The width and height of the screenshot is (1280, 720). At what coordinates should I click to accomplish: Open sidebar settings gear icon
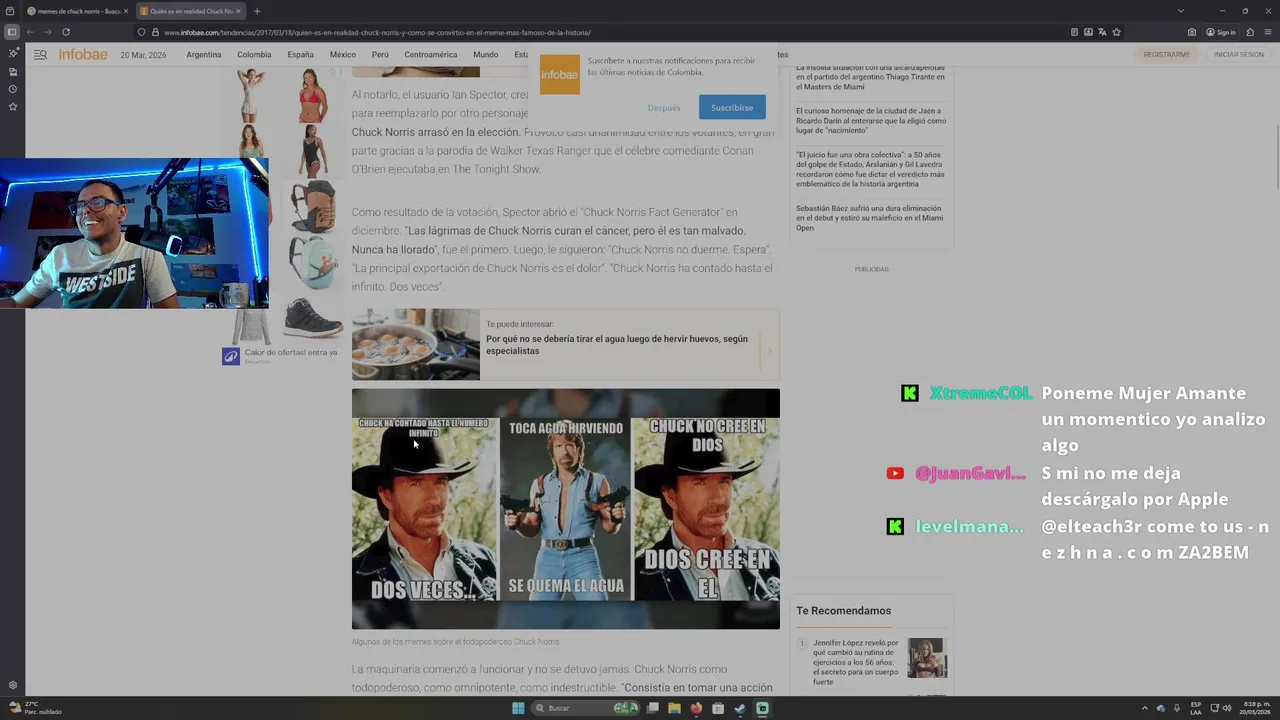point(13,685)
